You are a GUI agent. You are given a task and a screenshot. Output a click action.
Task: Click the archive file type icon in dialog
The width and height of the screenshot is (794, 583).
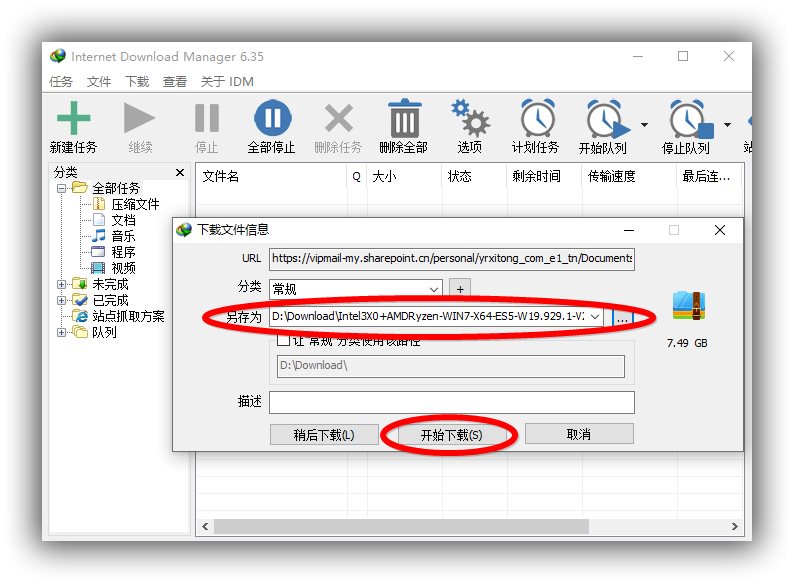point(689,305)
